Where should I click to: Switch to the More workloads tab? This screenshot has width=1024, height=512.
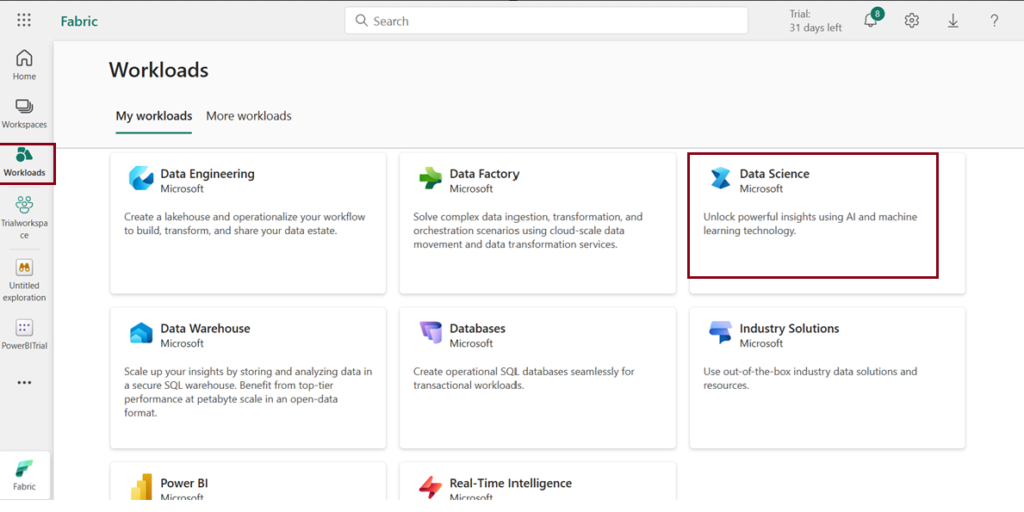[249, 116]
